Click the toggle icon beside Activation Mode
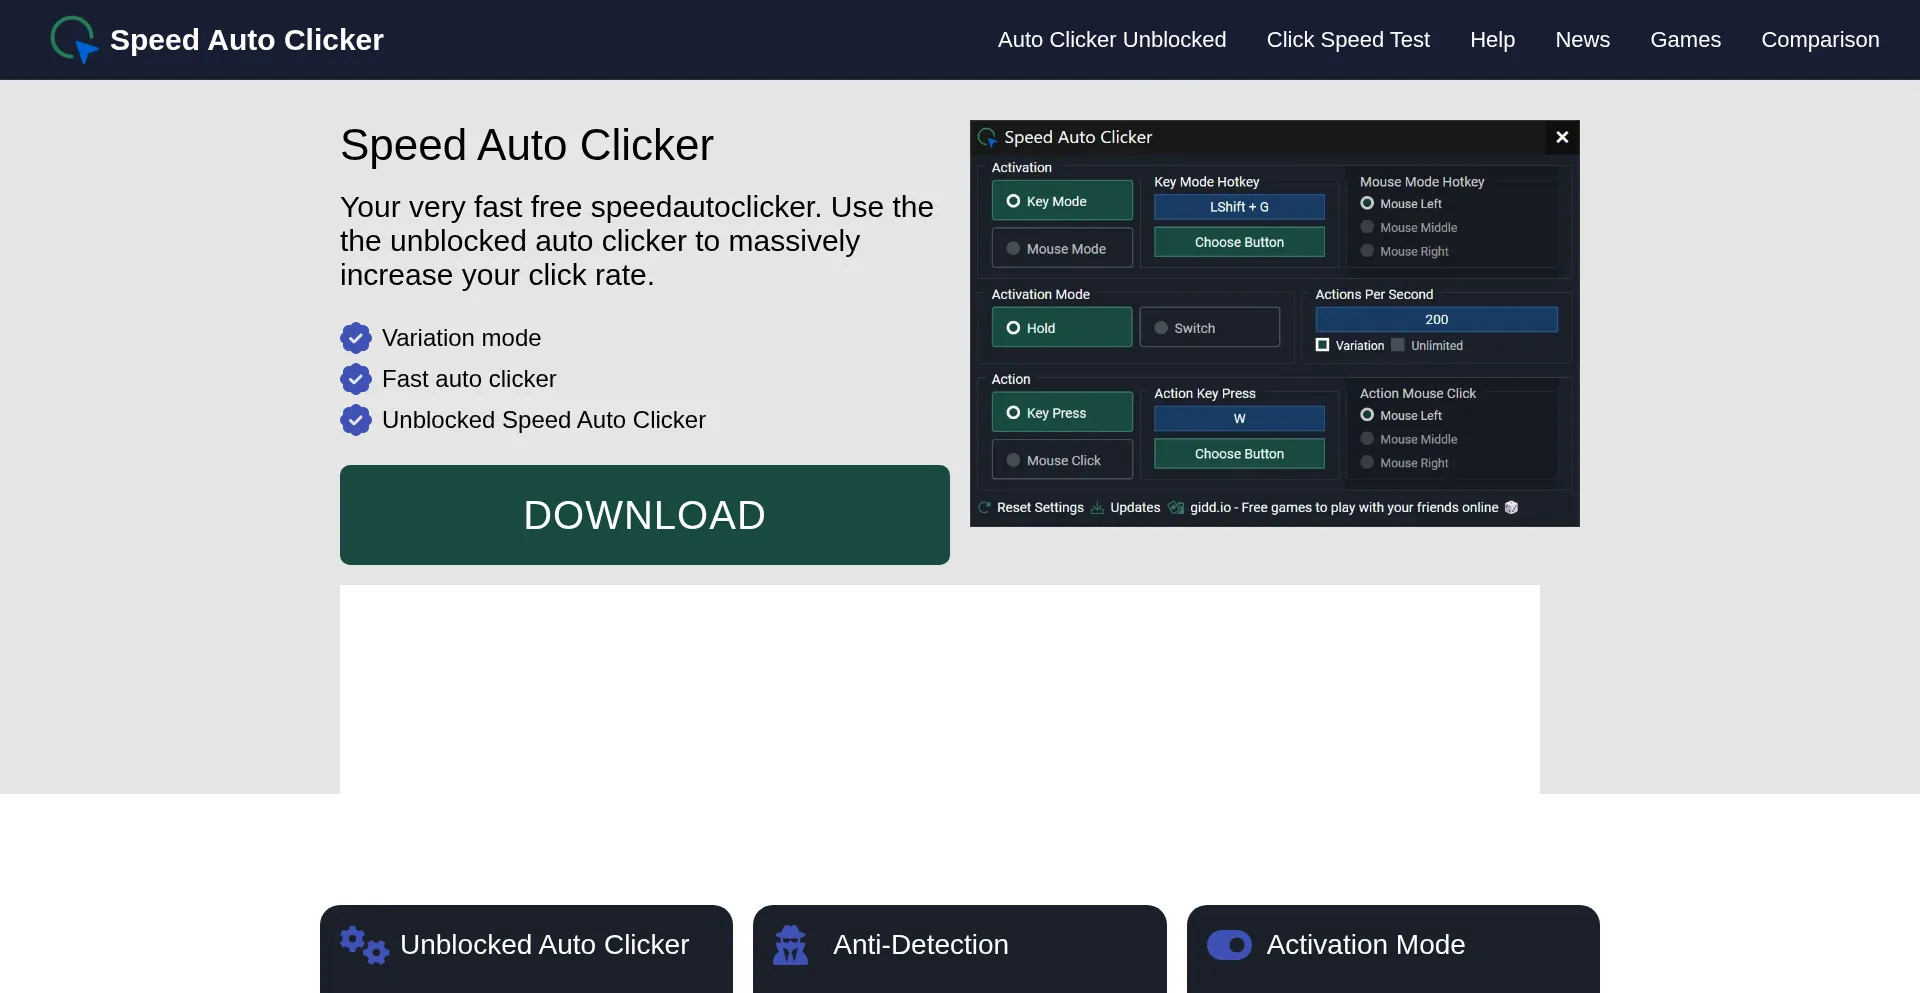Viewport: 1920px width, 993px height. [x=1229, y=945]
